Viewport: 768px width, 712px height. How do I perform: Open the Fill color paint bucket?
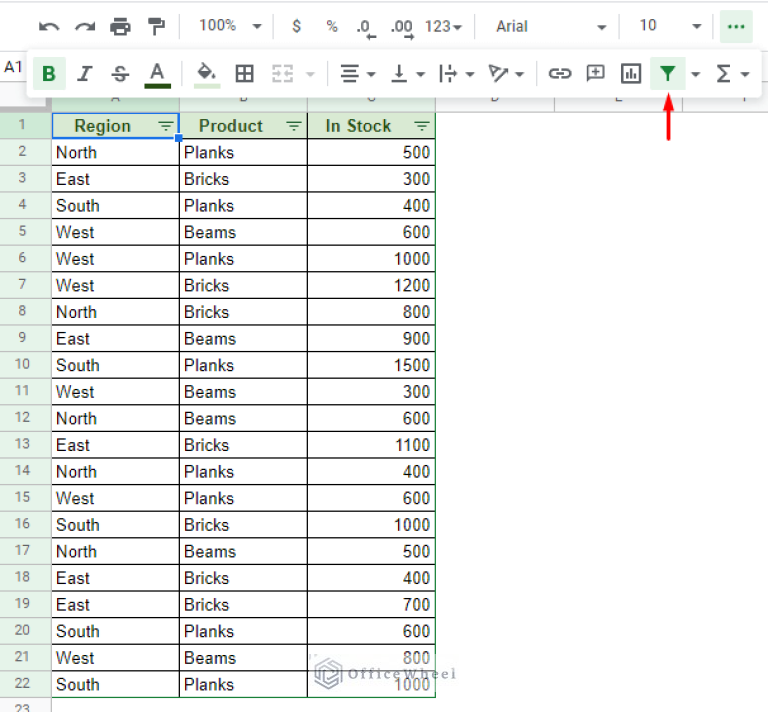click(x=207, y=74)
